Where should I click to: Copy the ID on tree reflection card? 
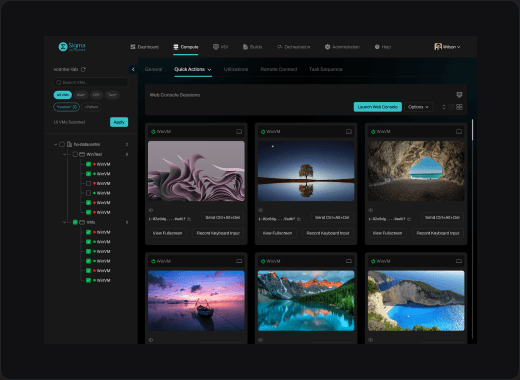[299, 219]
